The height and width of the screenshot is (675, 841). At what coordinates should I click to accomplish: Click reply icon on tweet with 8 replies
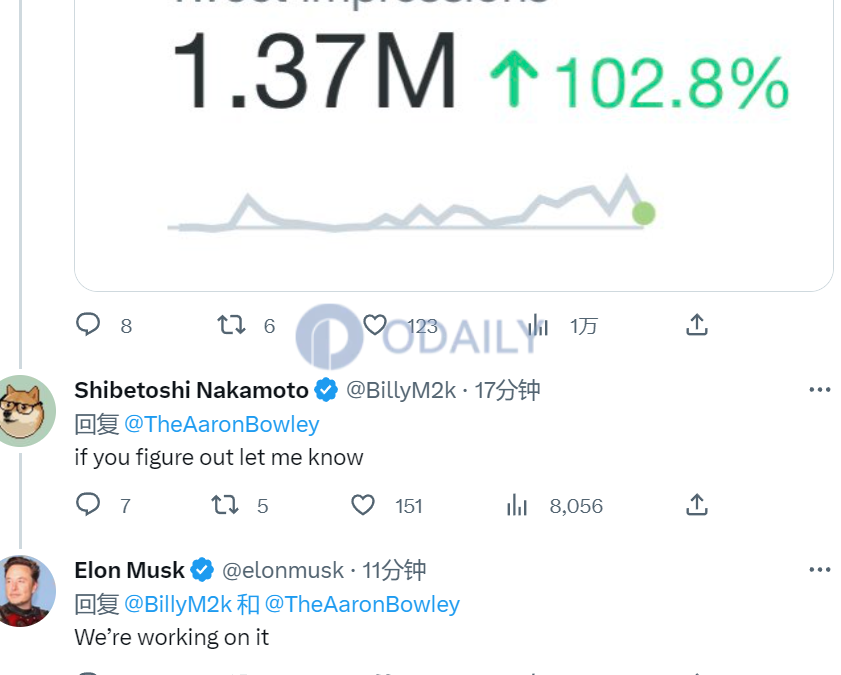pos(88,324)
